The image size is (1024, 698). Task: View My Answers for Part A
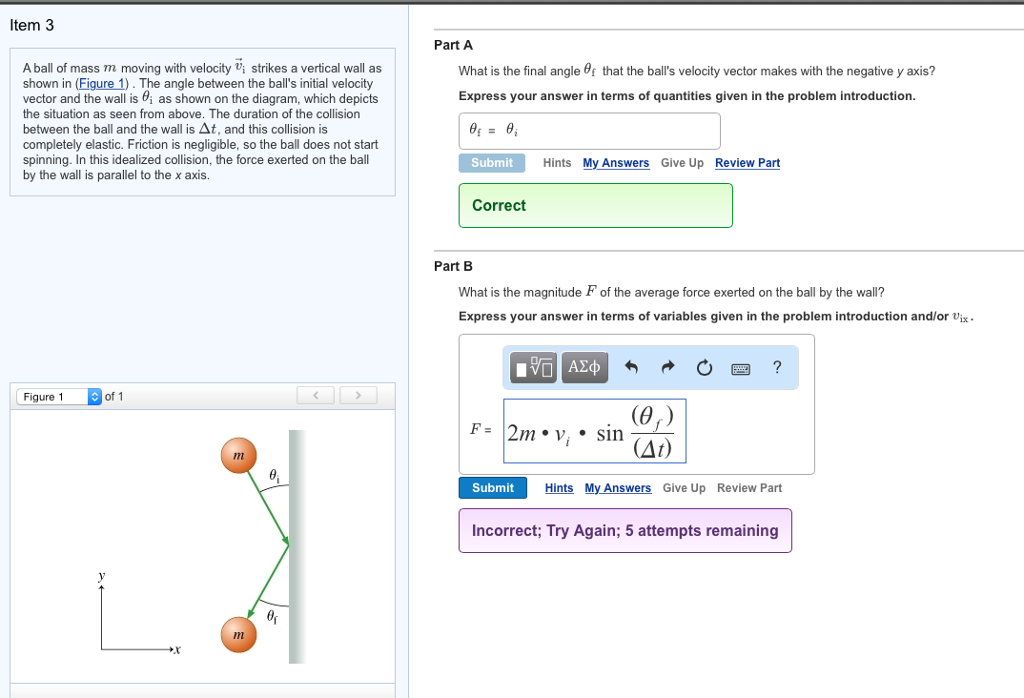(615, 162)
